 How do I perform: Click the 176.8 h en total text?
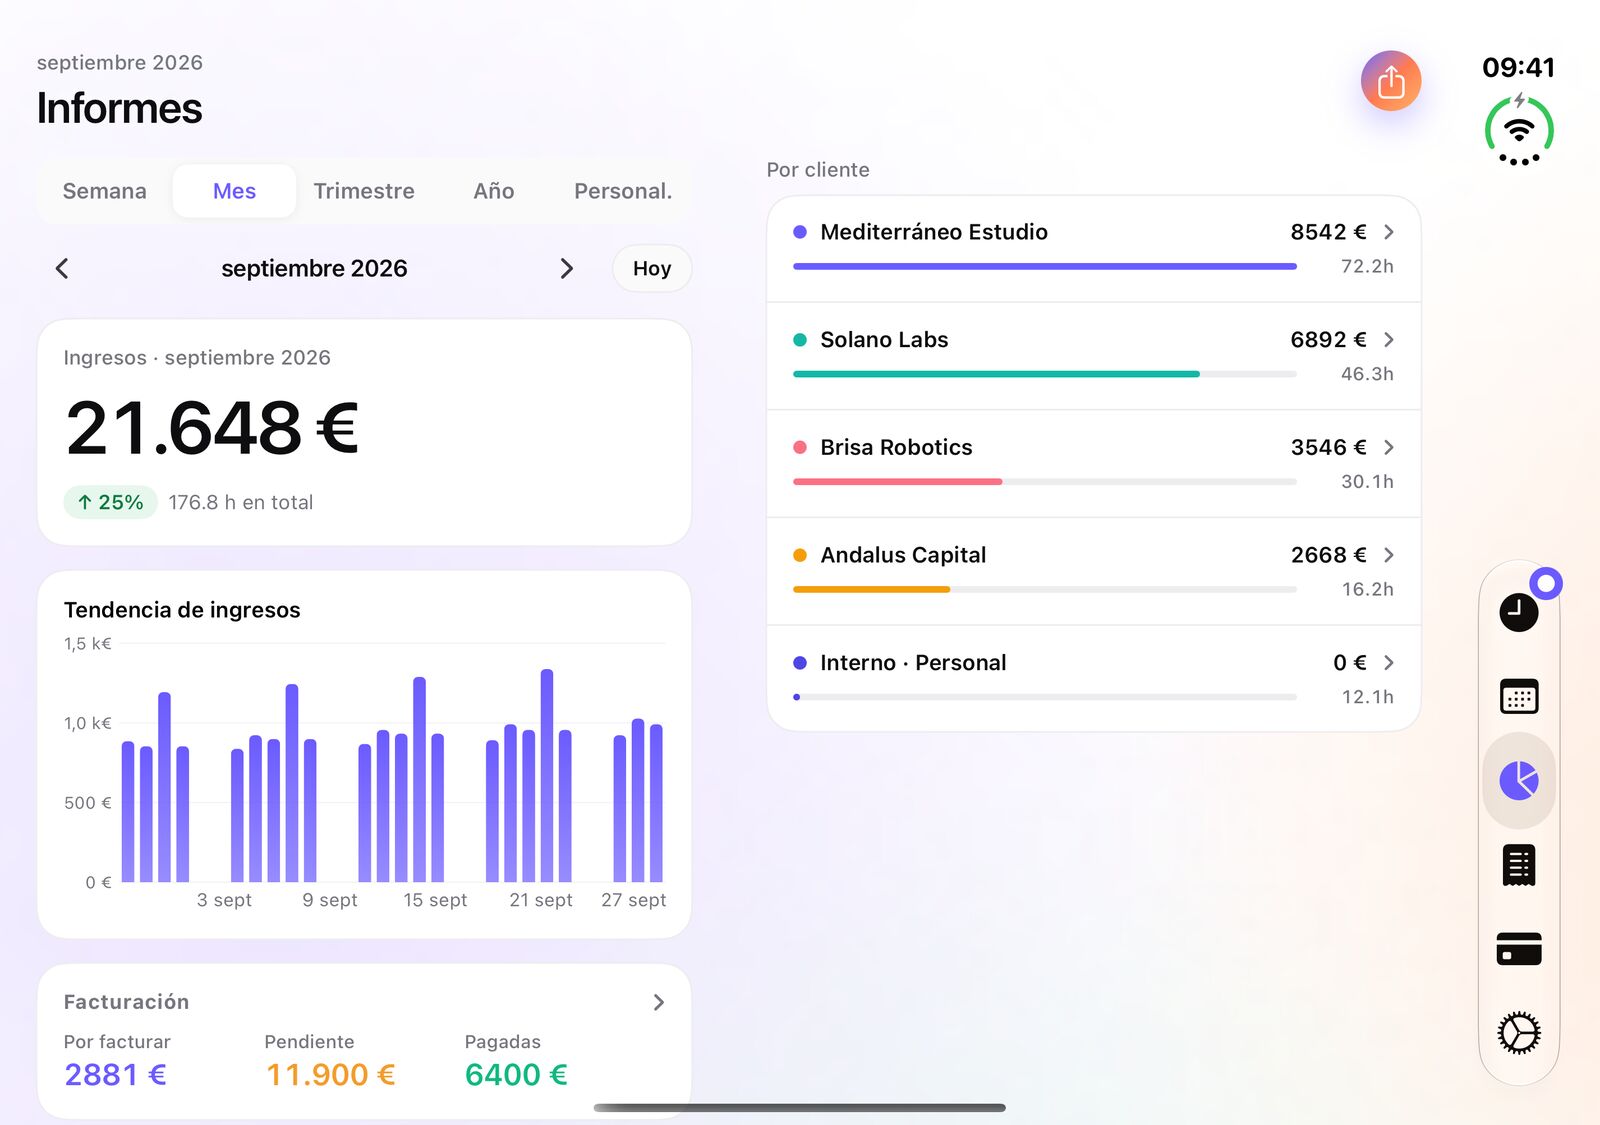(241, 502)
